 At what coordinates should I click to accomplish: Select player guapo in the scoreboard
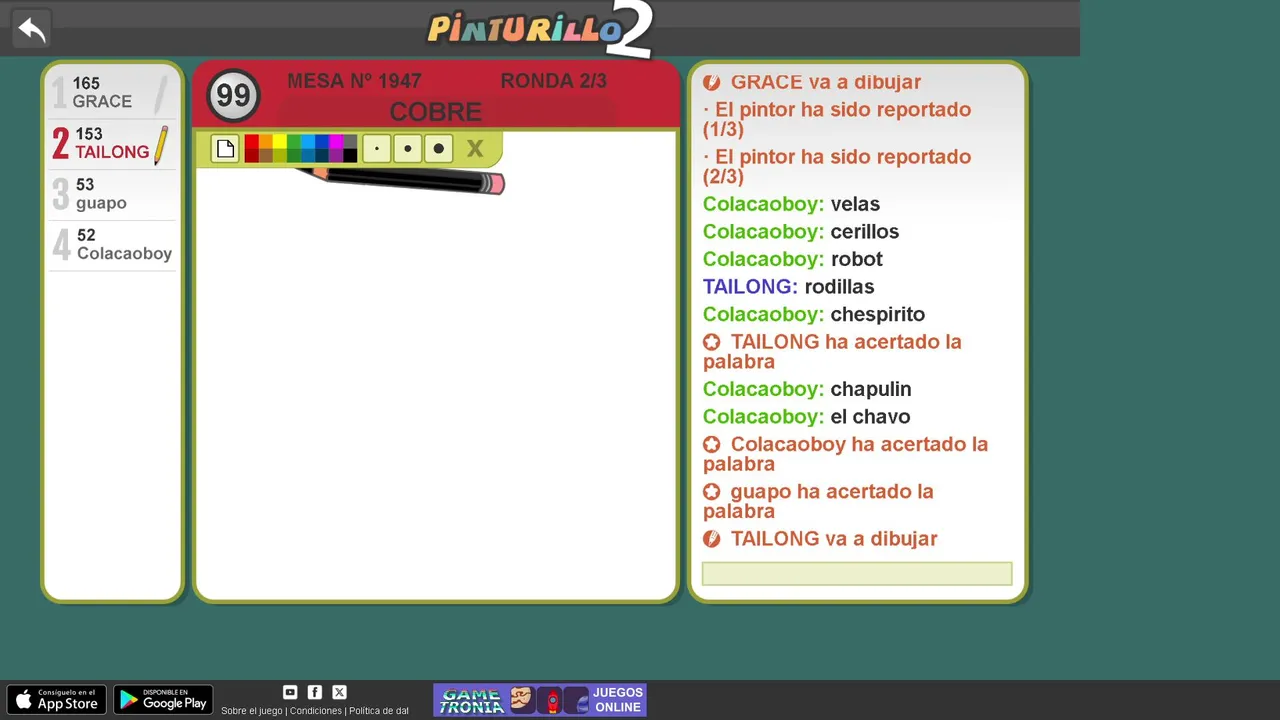coord(112,194)
